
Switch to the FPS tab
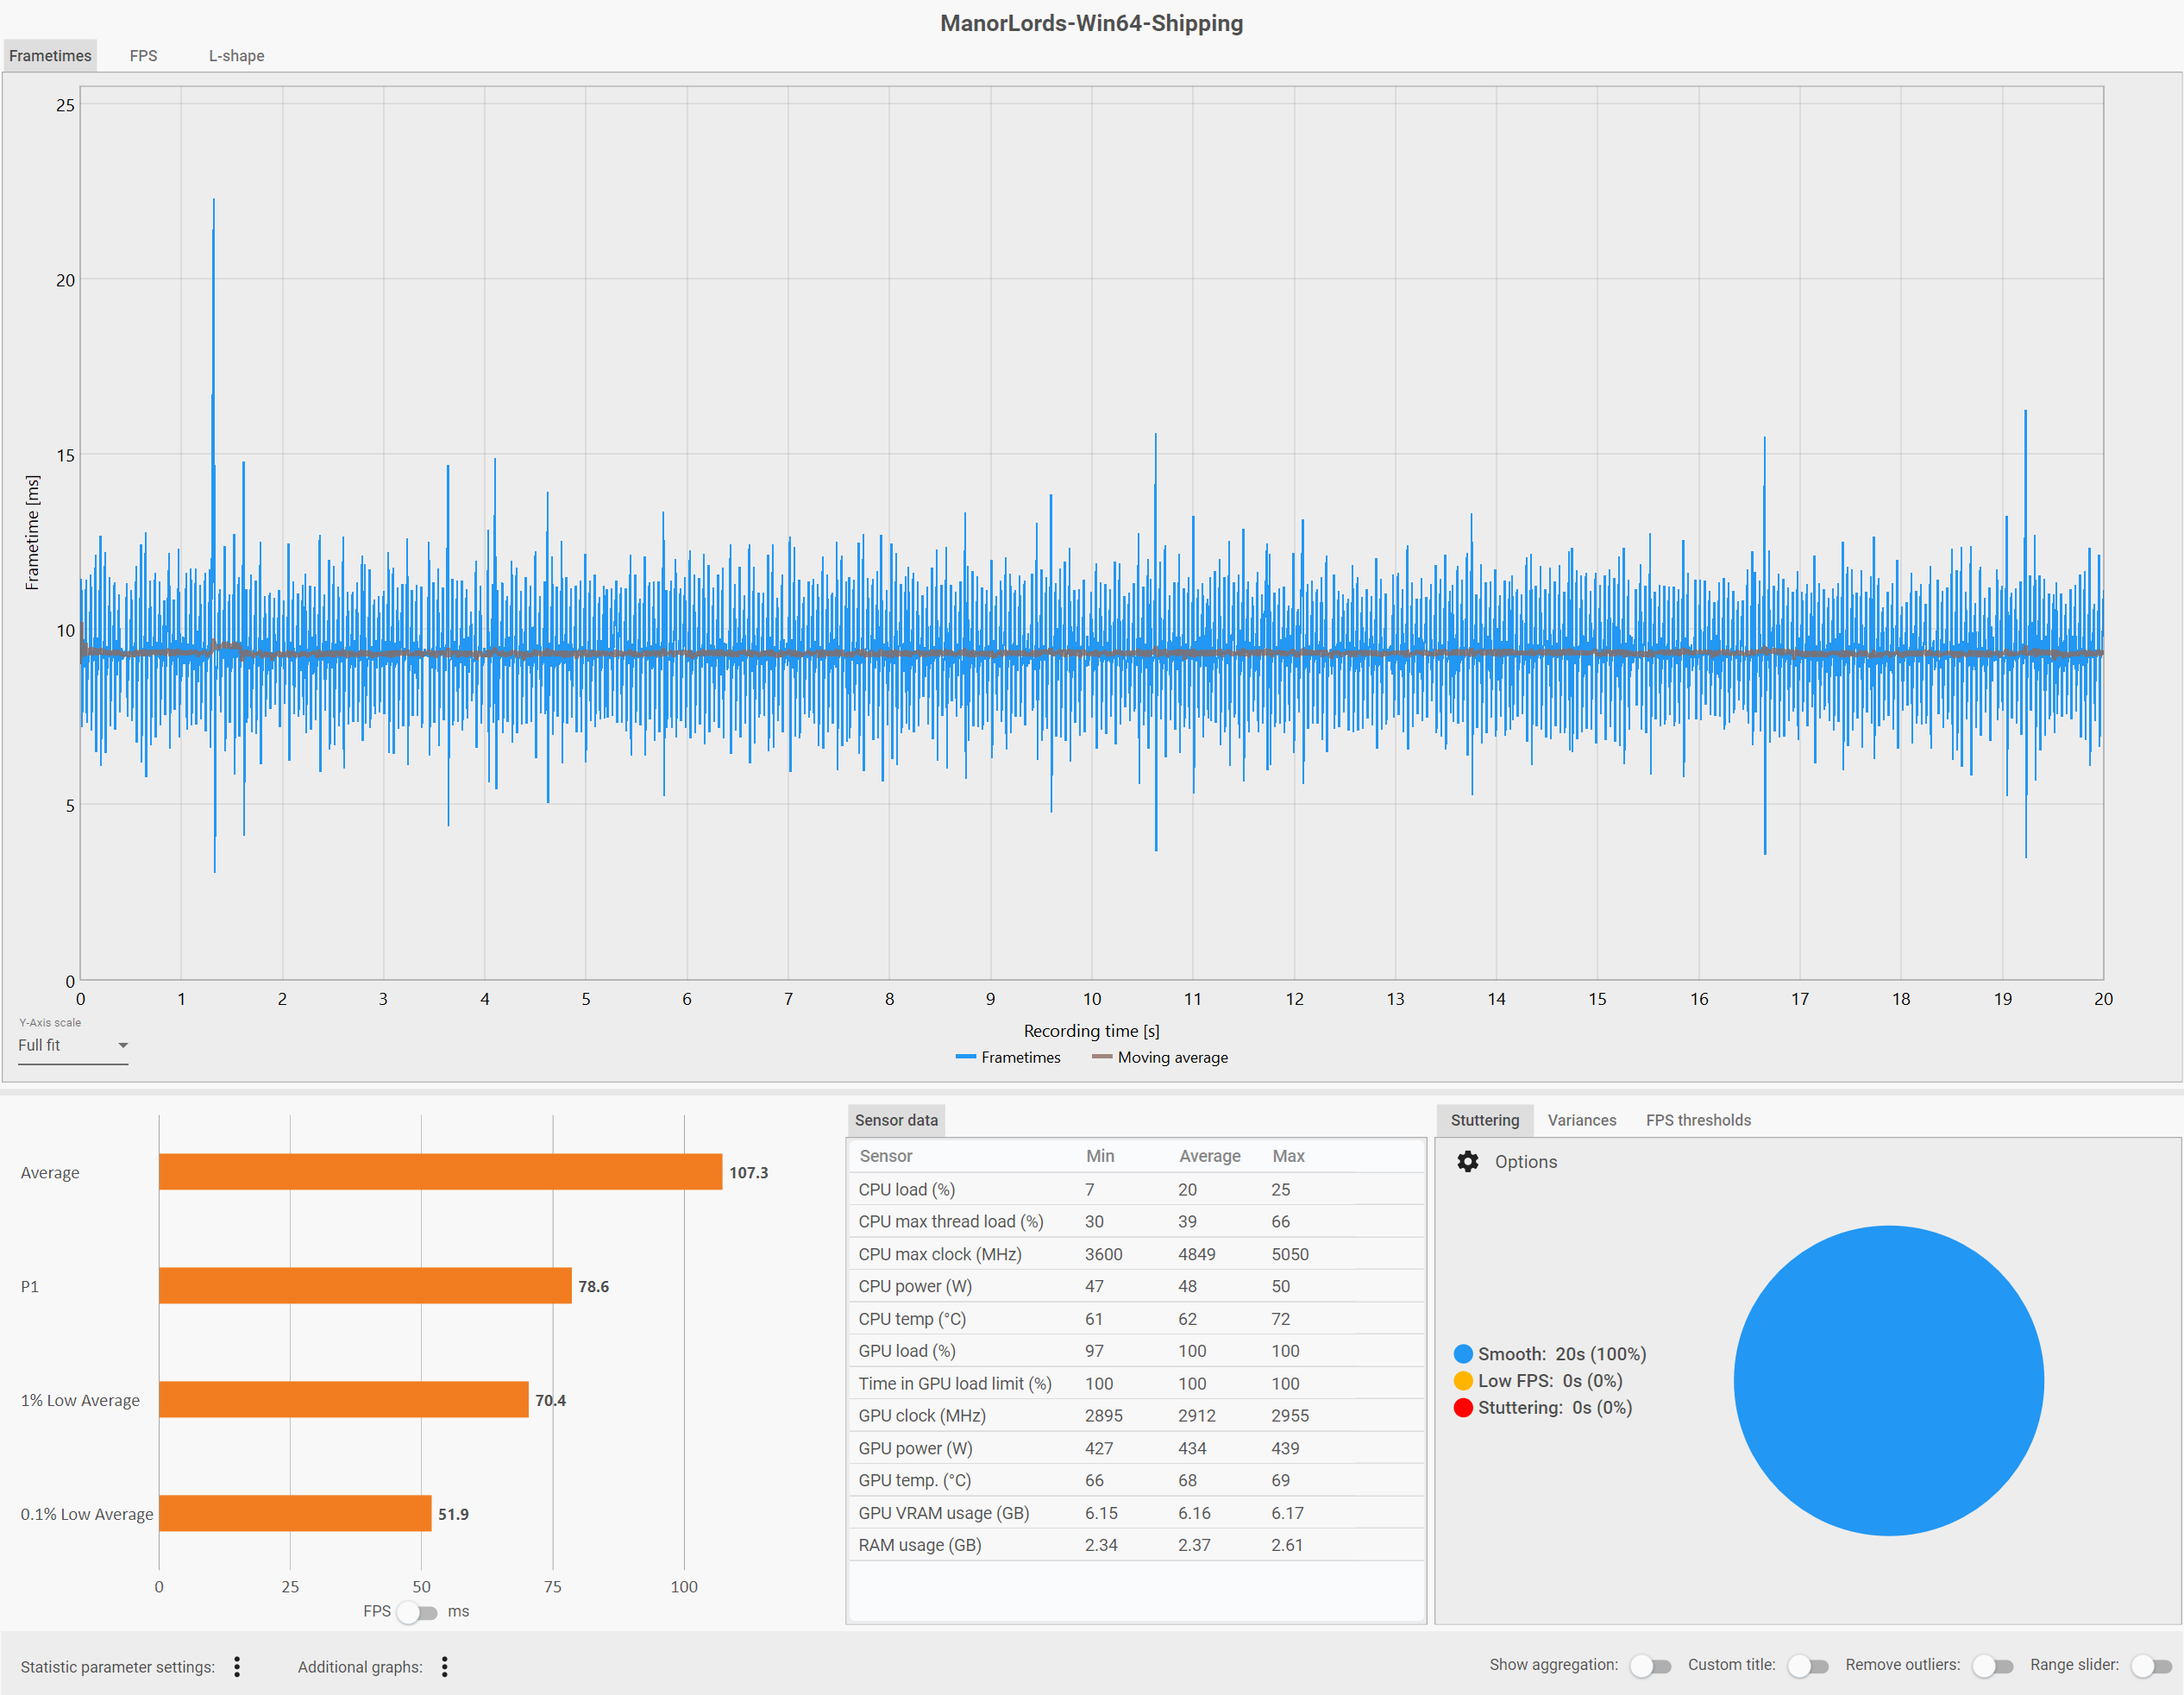pos(143,56)
